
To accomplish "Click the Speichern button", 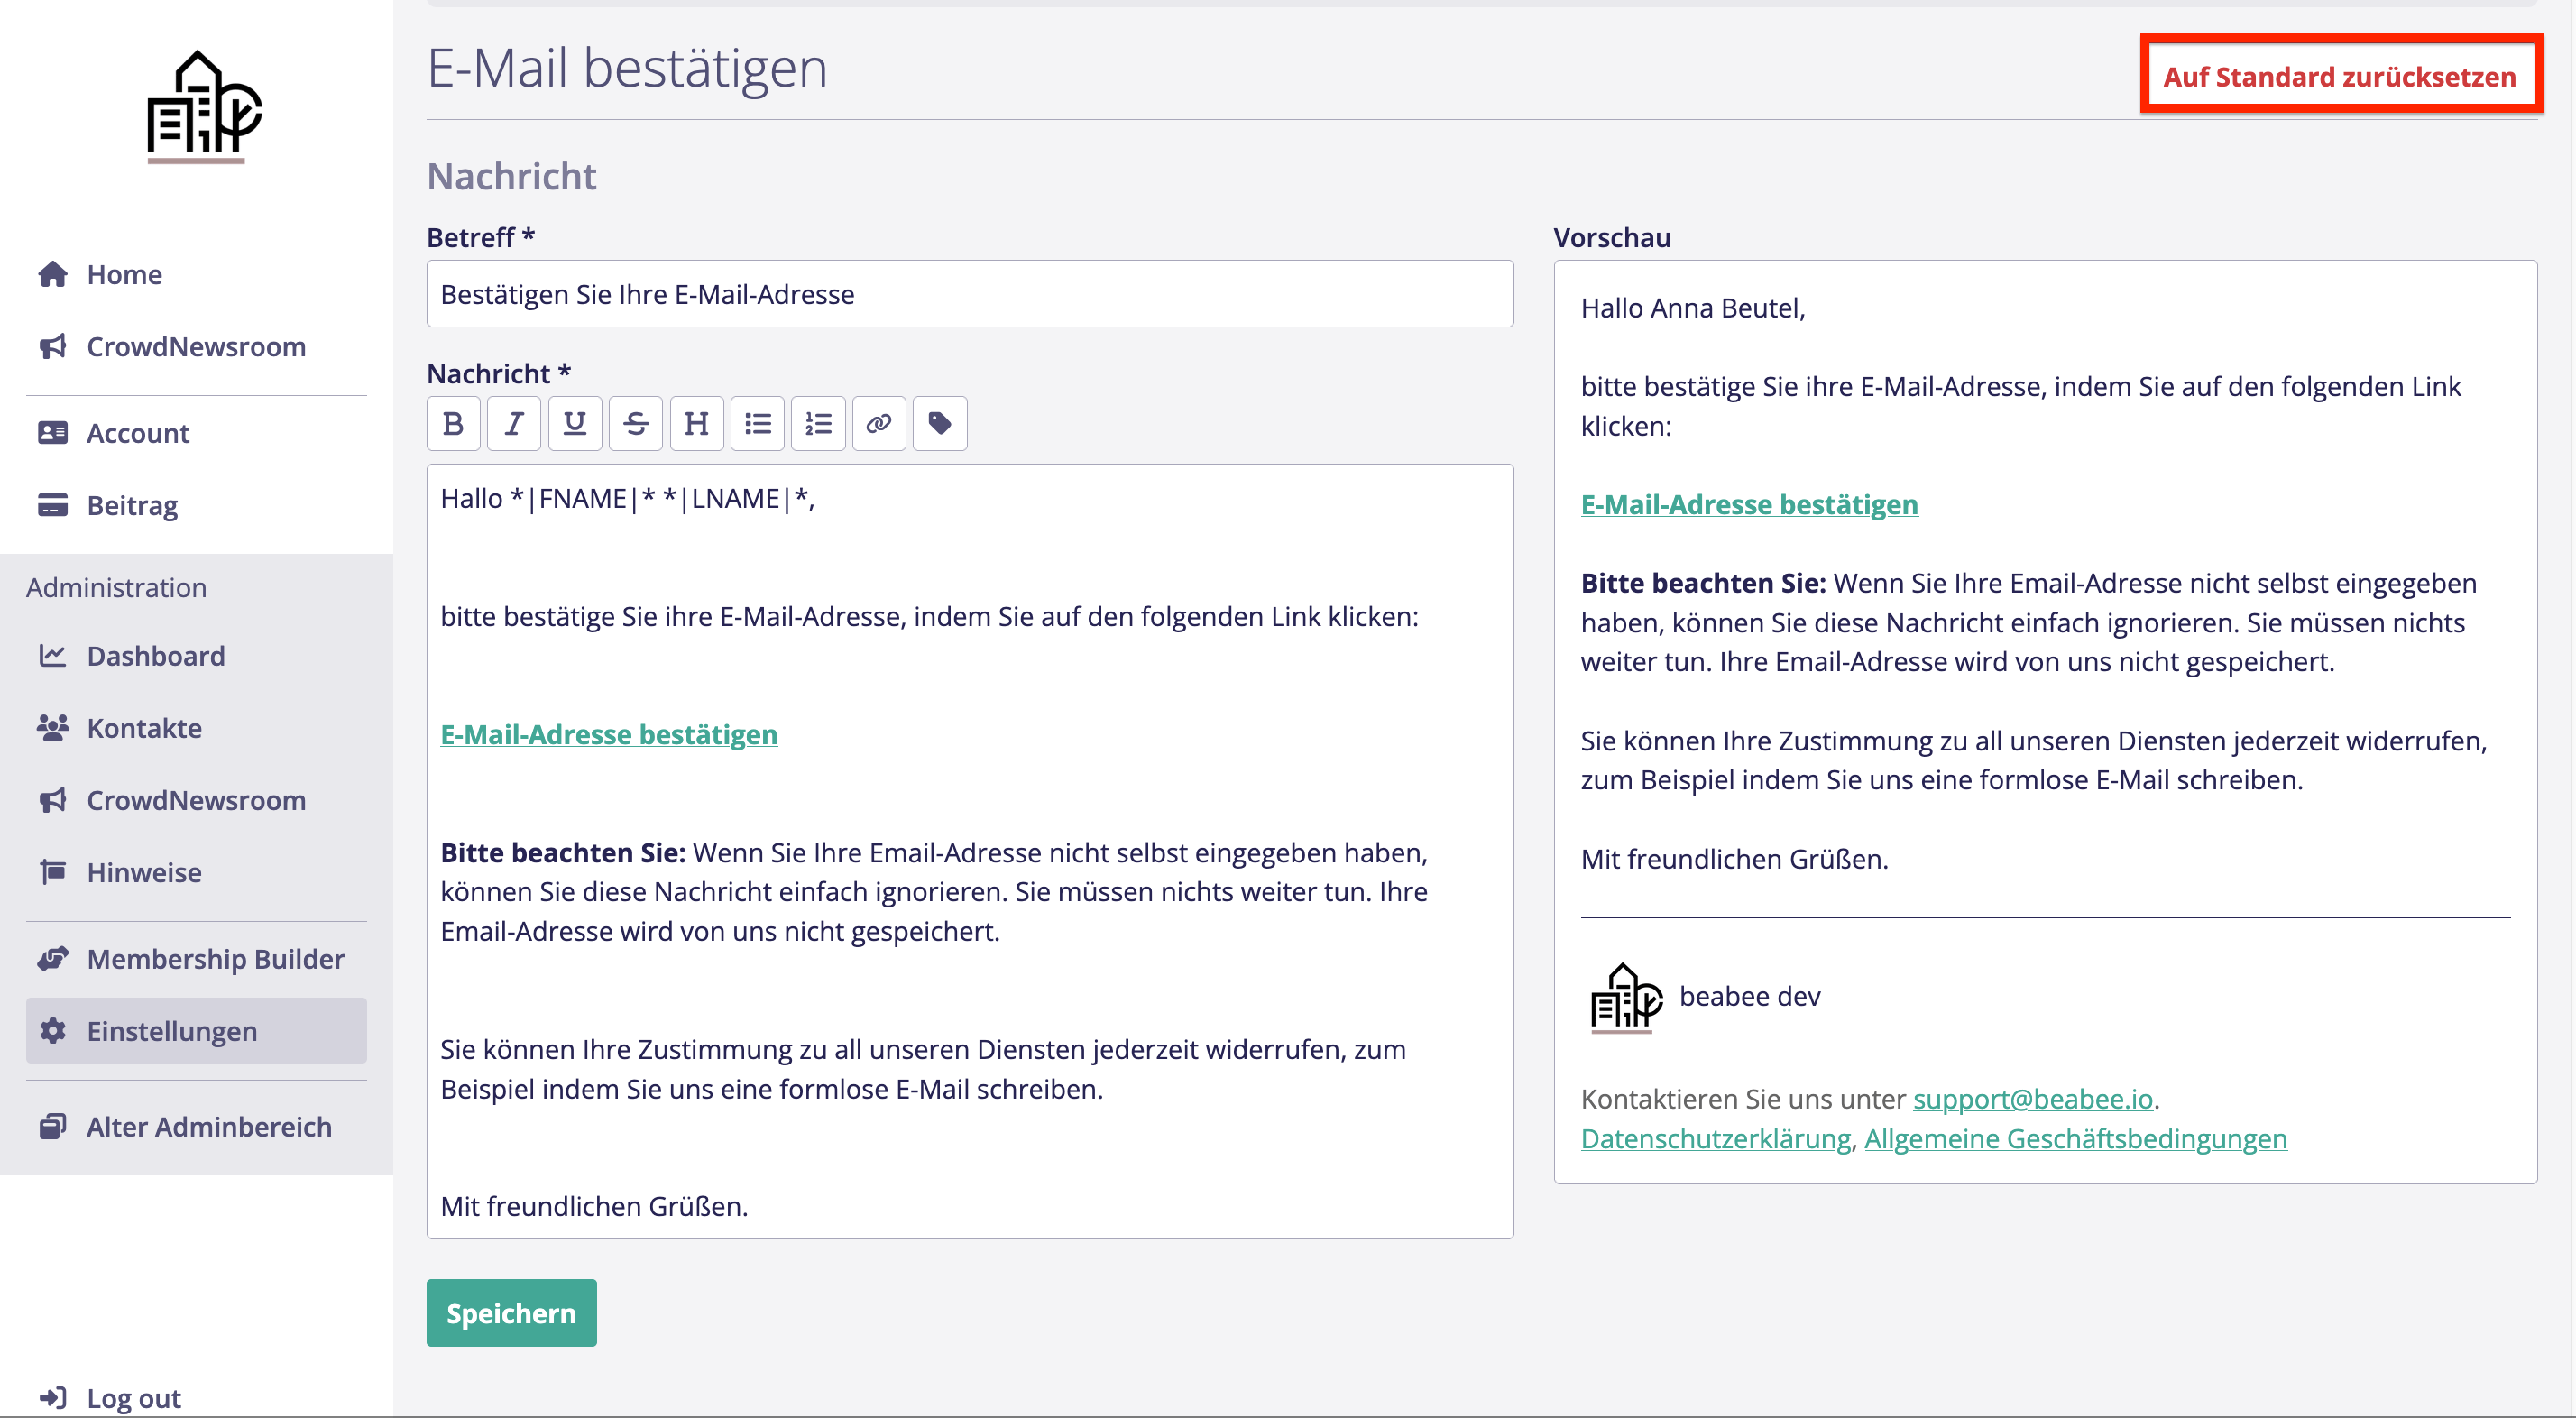I will 511,1313.
